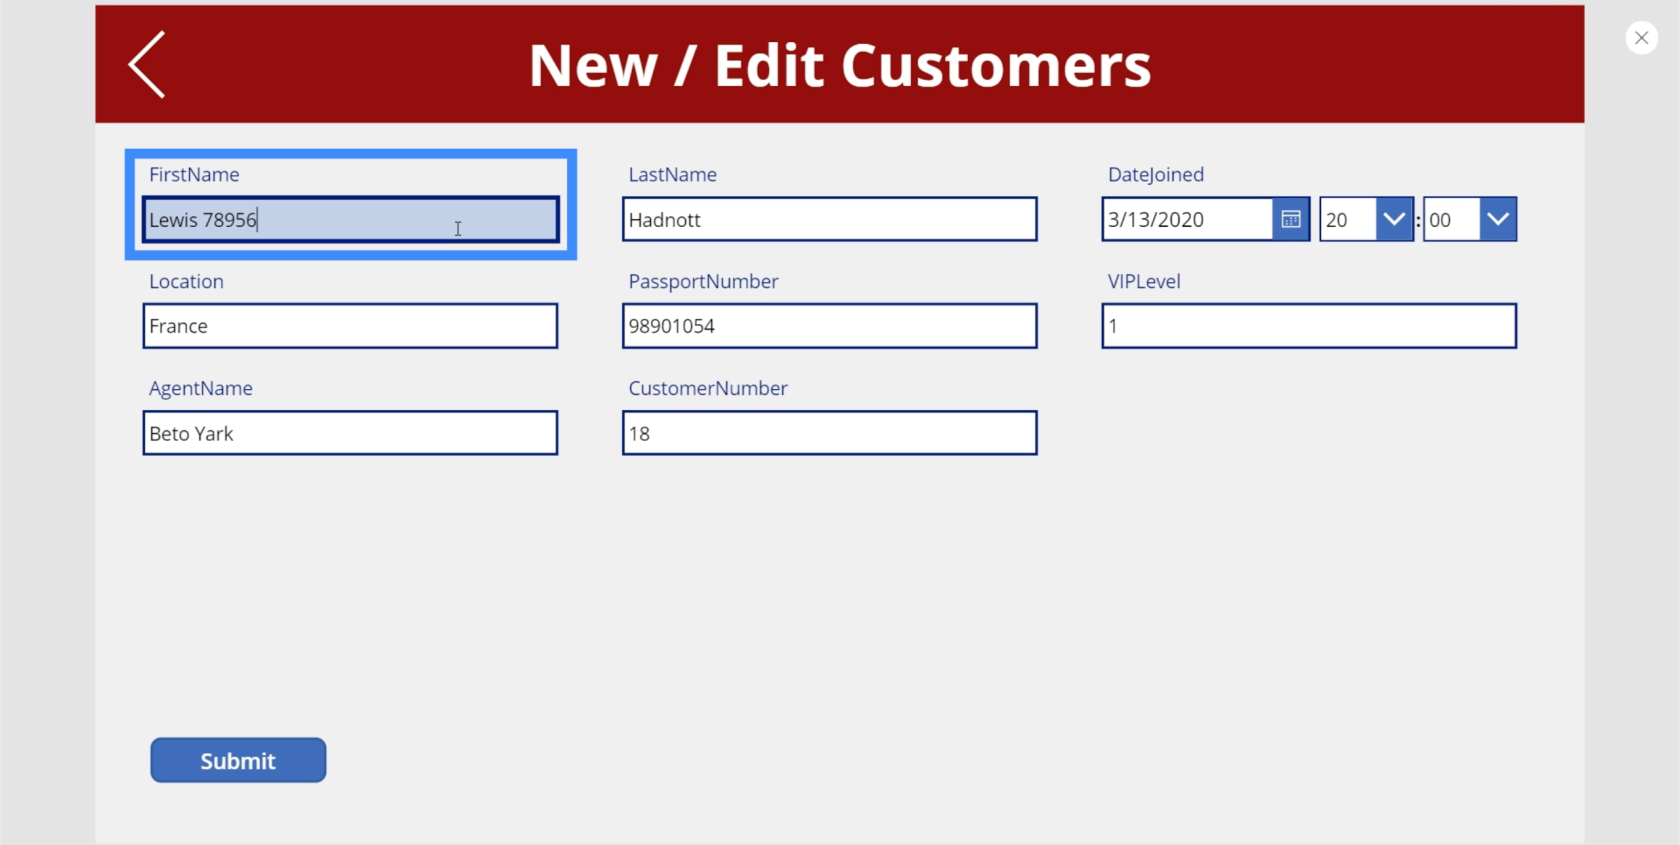Click the FirstName label

(x=194, y=174)
